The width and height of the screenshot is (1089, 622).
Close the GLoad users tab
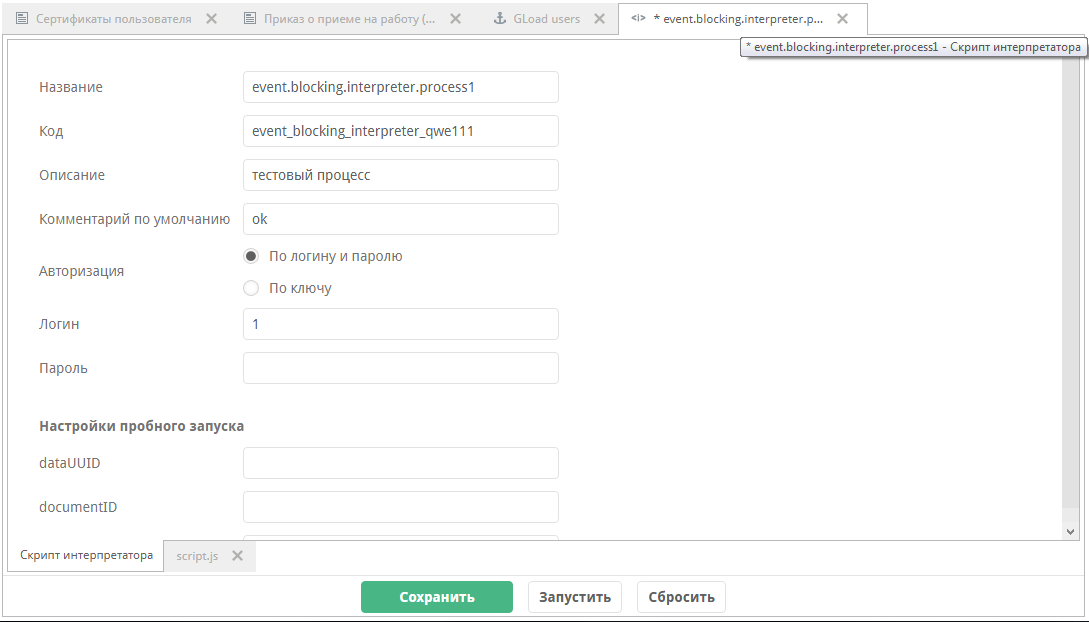pos(599,19)
